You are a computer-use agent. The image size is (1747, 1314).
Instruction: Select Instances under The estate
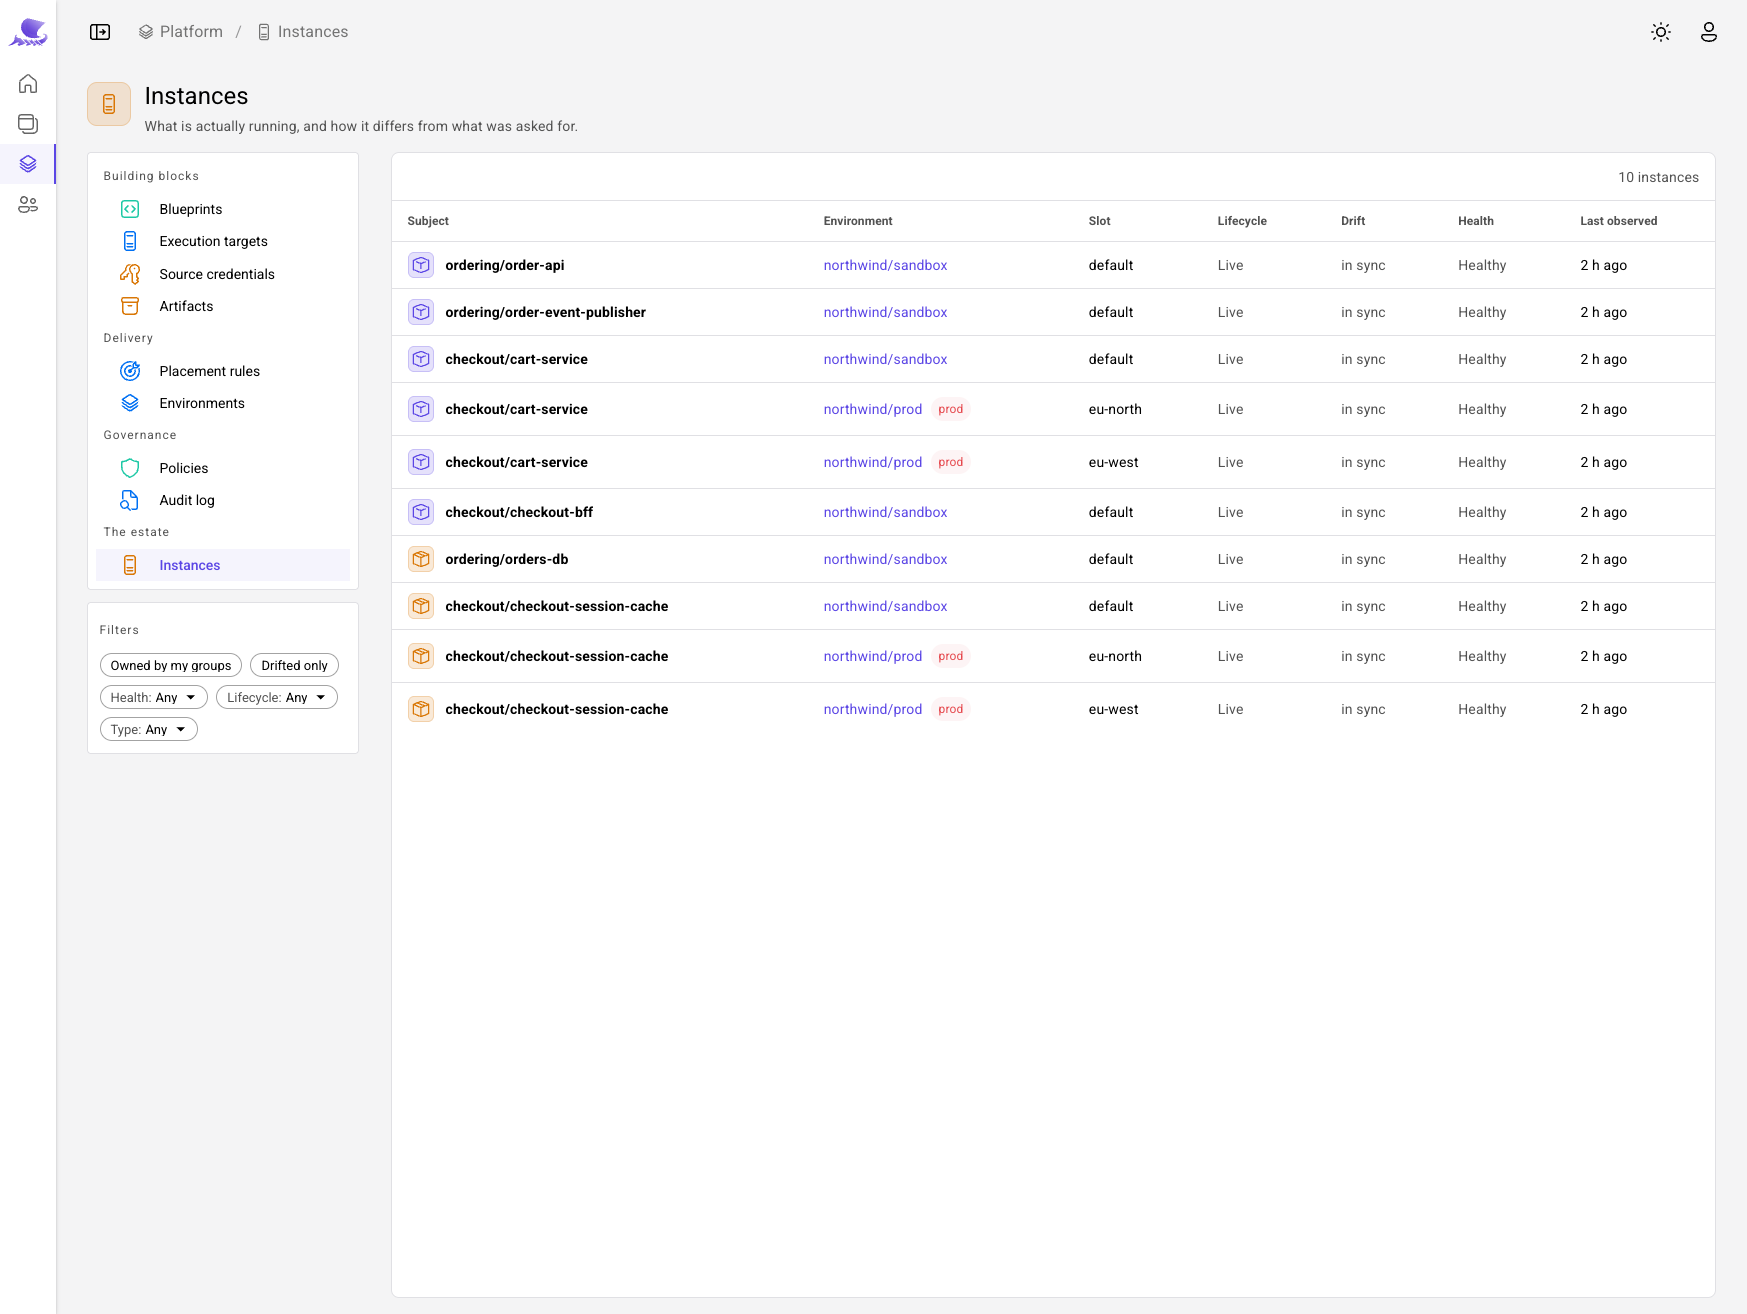[223, 565]
